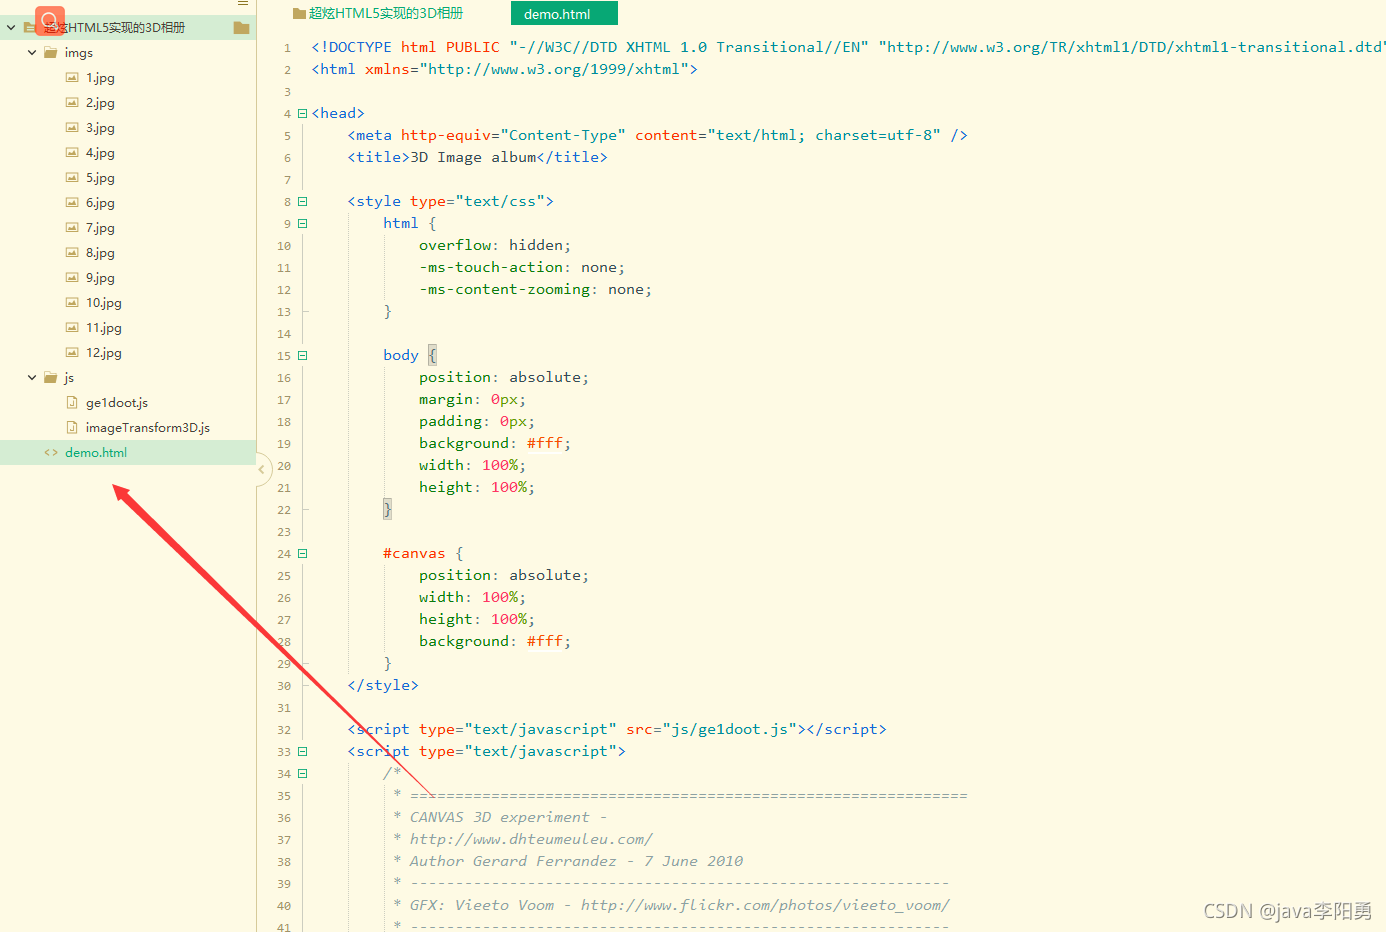Click the HTML file icon beside demo.html in the tree
This screenshot has height=932, width=1386.
coord(51,452)
